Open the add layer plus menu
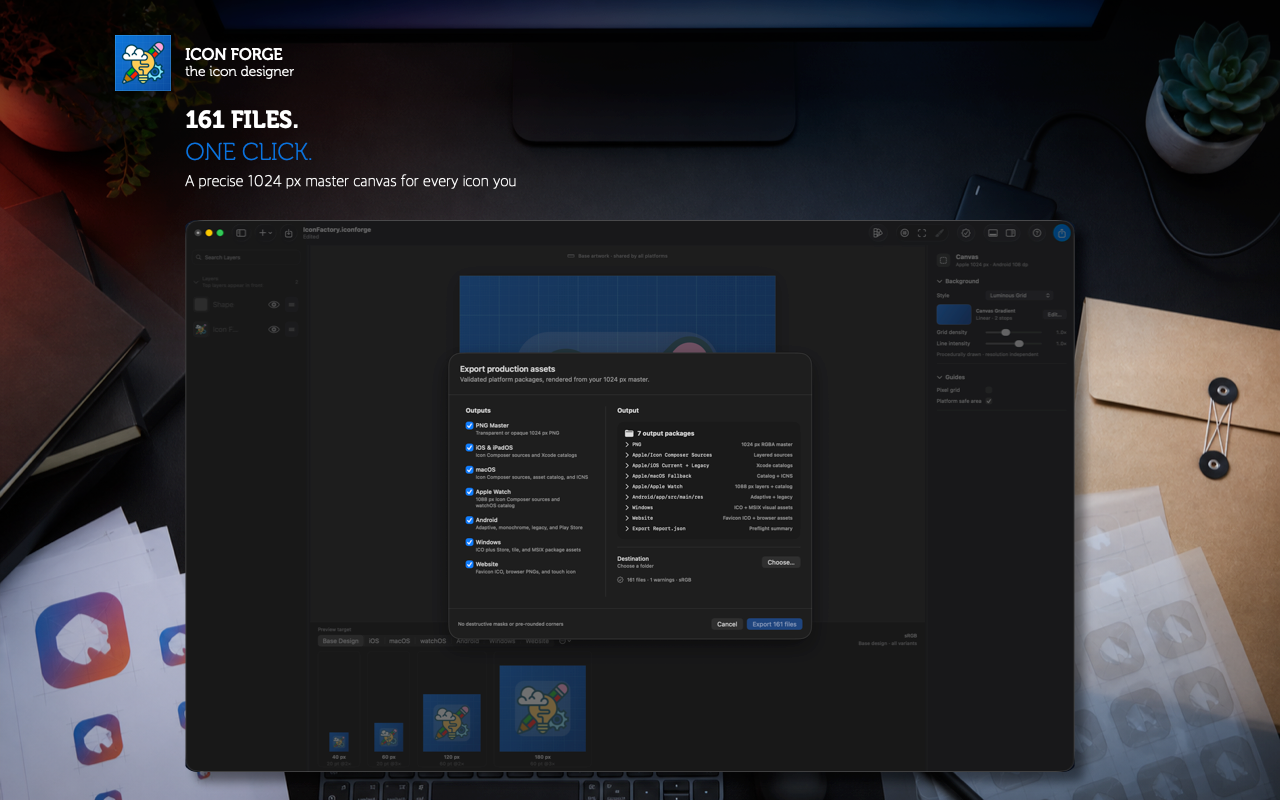 [265, 233]
